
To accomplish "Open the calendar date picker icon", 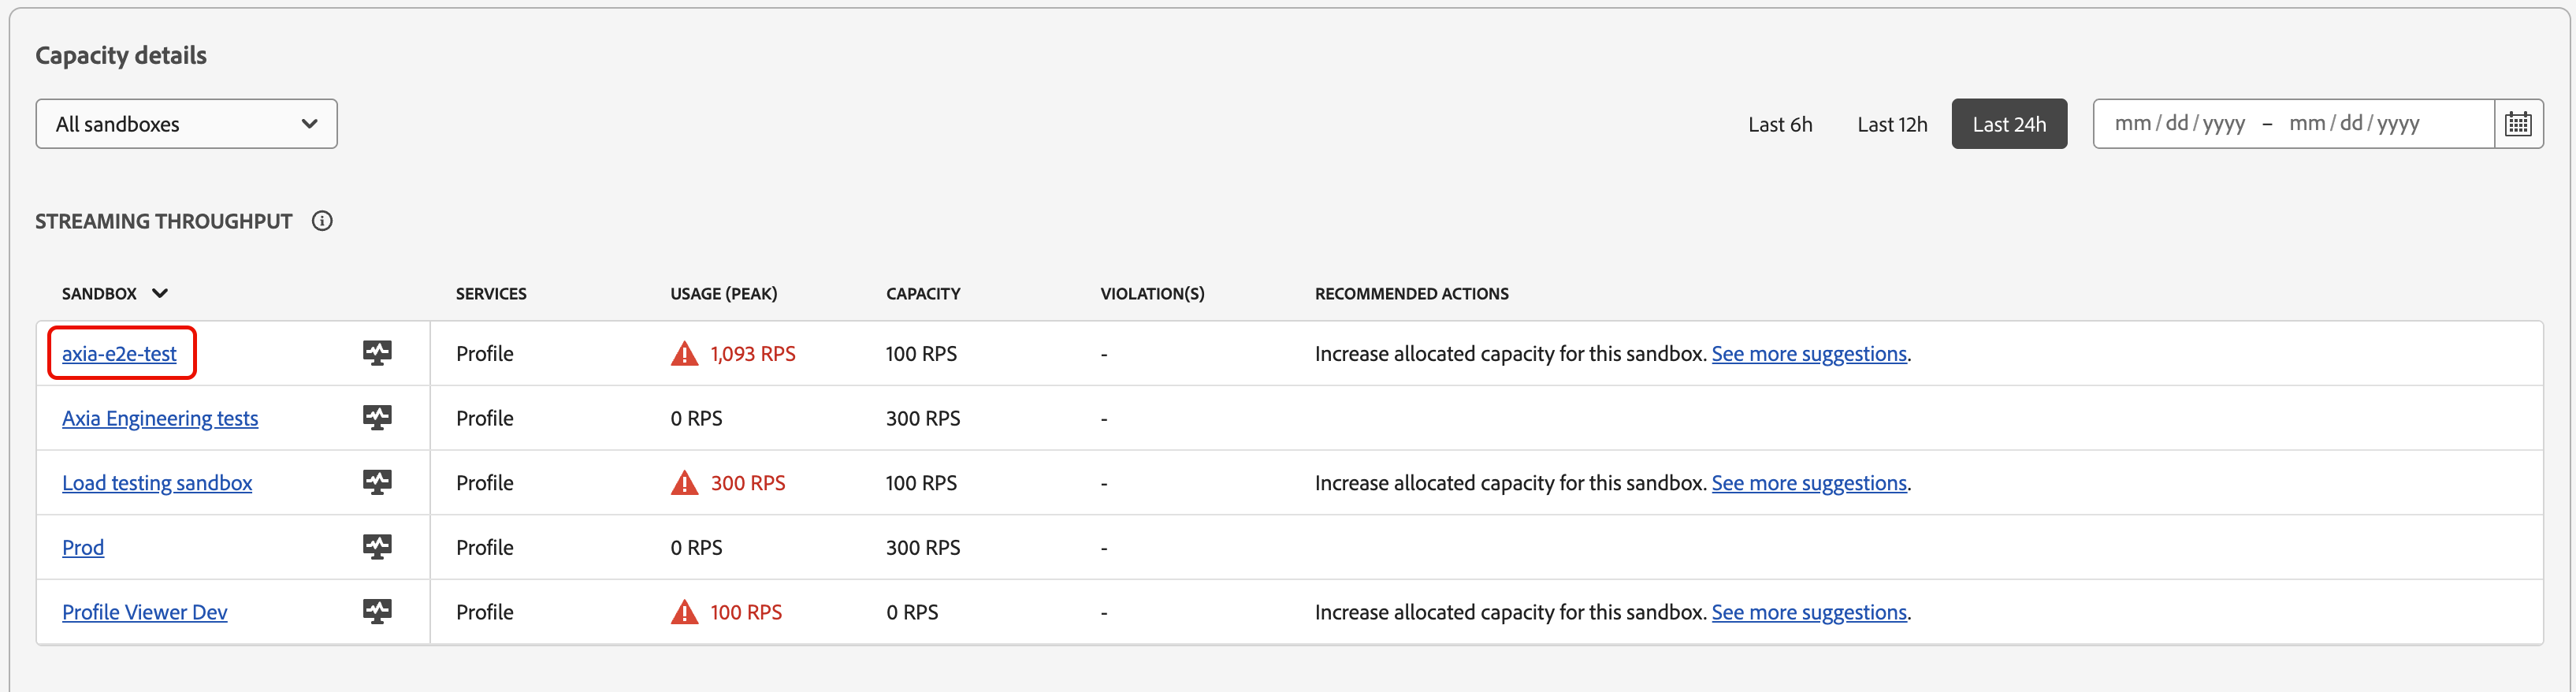I will (x=2517, y=124).
